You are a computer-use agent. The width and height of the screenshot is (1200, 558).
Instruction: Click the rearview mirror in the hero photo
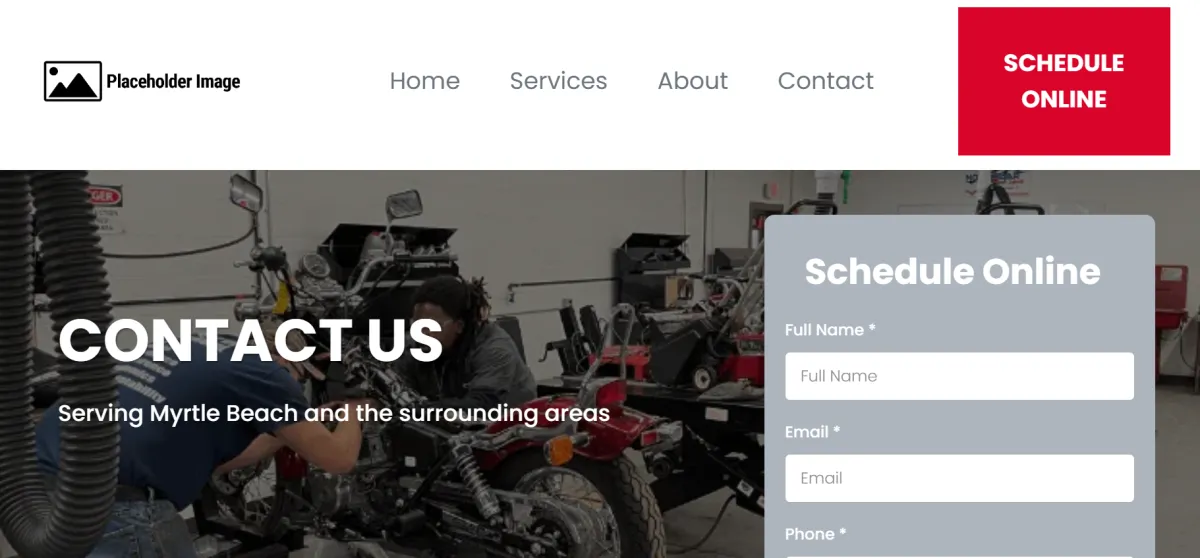(404, 205)
